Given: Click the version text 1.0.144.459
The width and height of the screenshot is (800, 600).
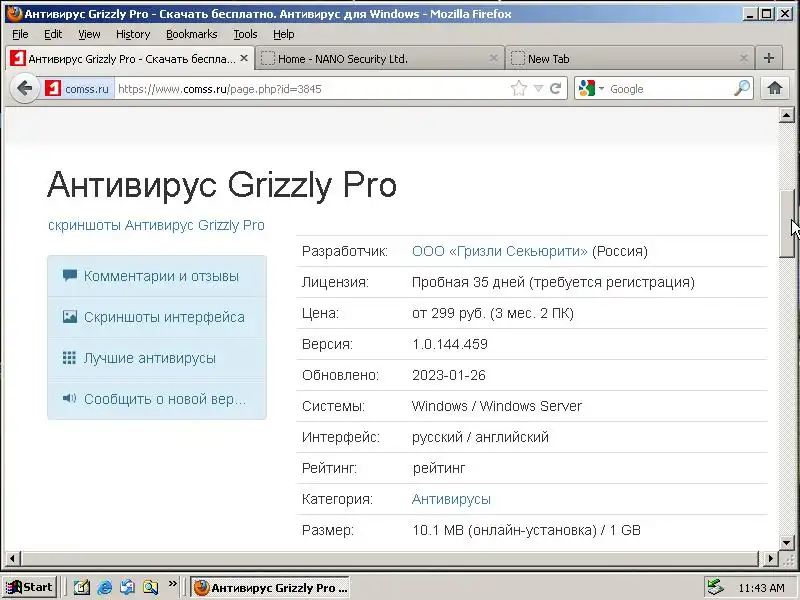Looking at the screenshot, I should (450, 344).
